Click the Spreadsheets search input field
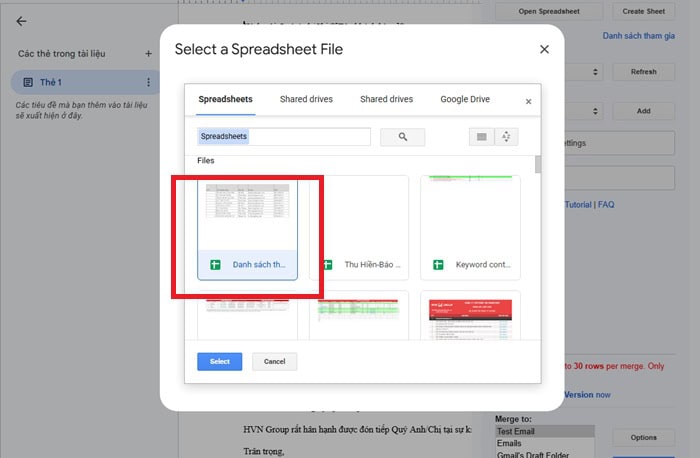 tap(284, 136)
